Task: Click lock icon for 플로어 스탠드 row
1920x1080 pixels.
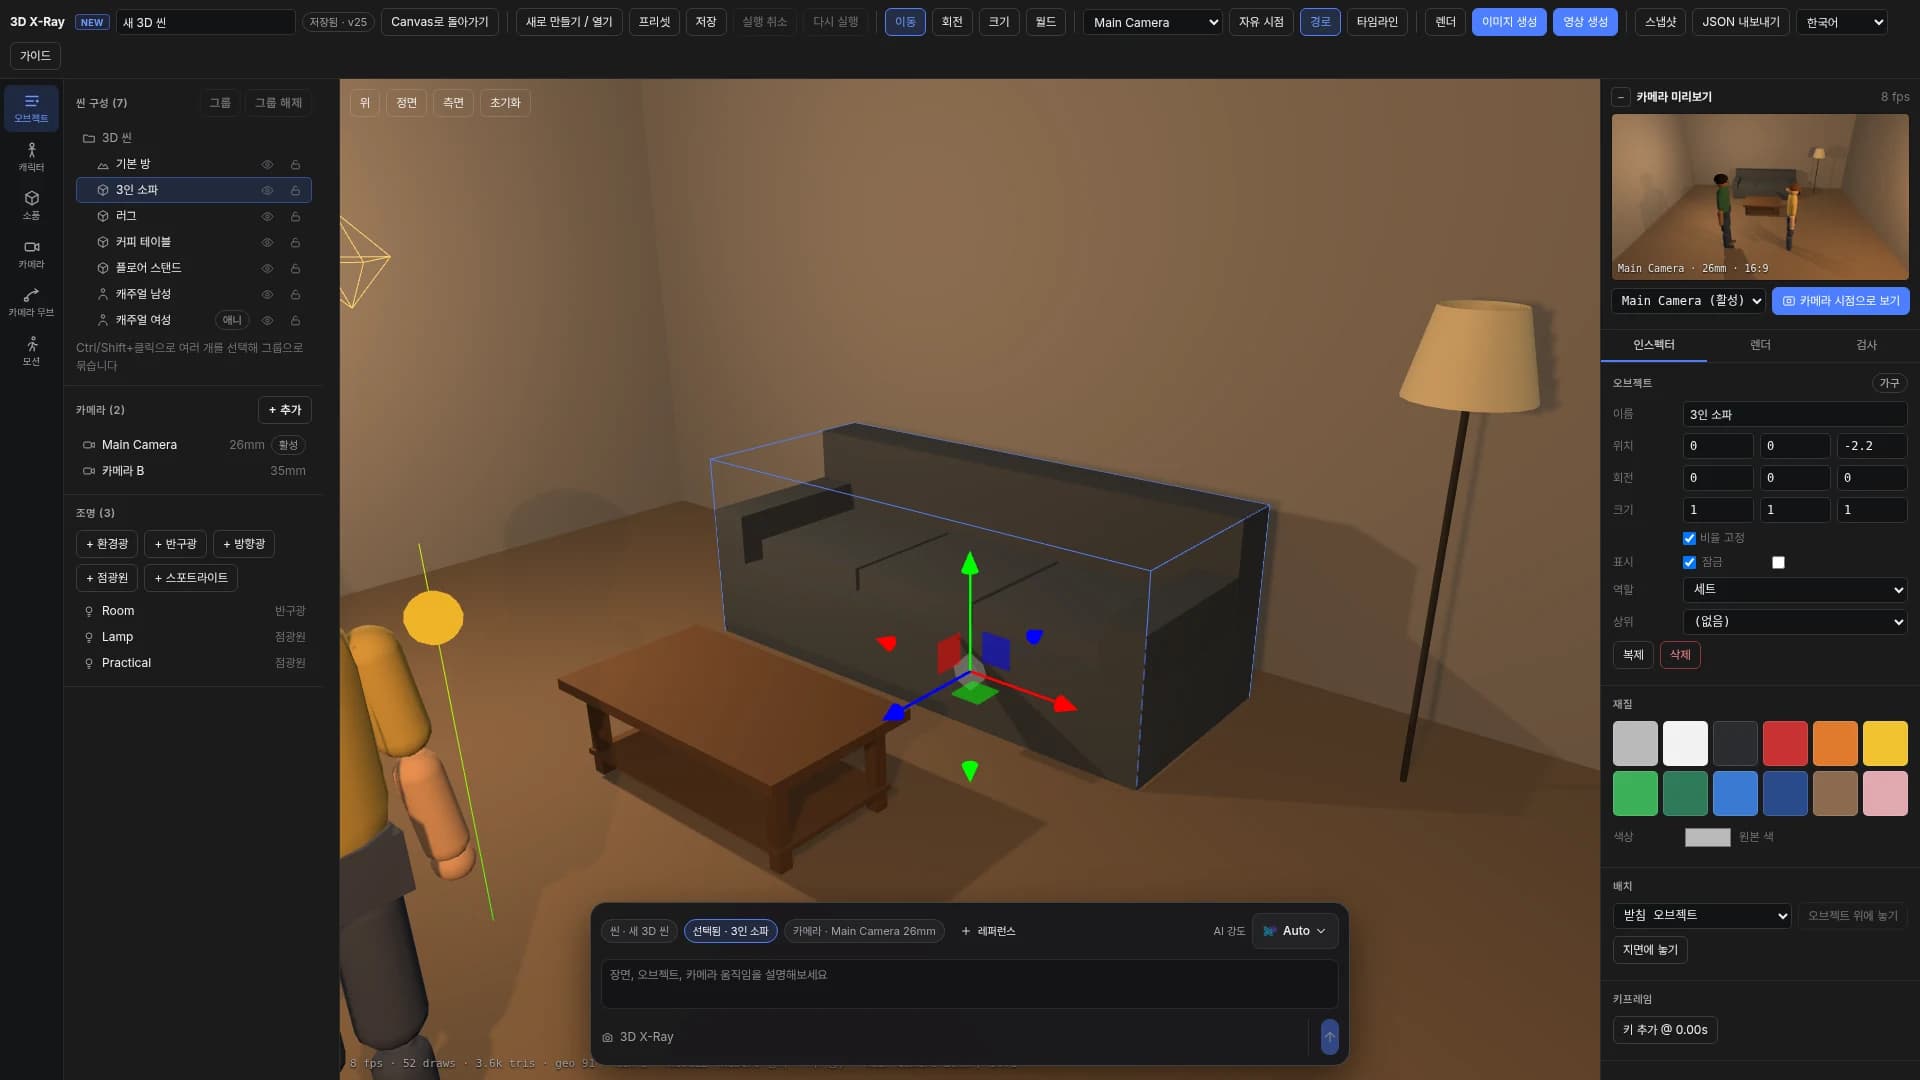Action: pyautogui.click(x=295, y=268)
